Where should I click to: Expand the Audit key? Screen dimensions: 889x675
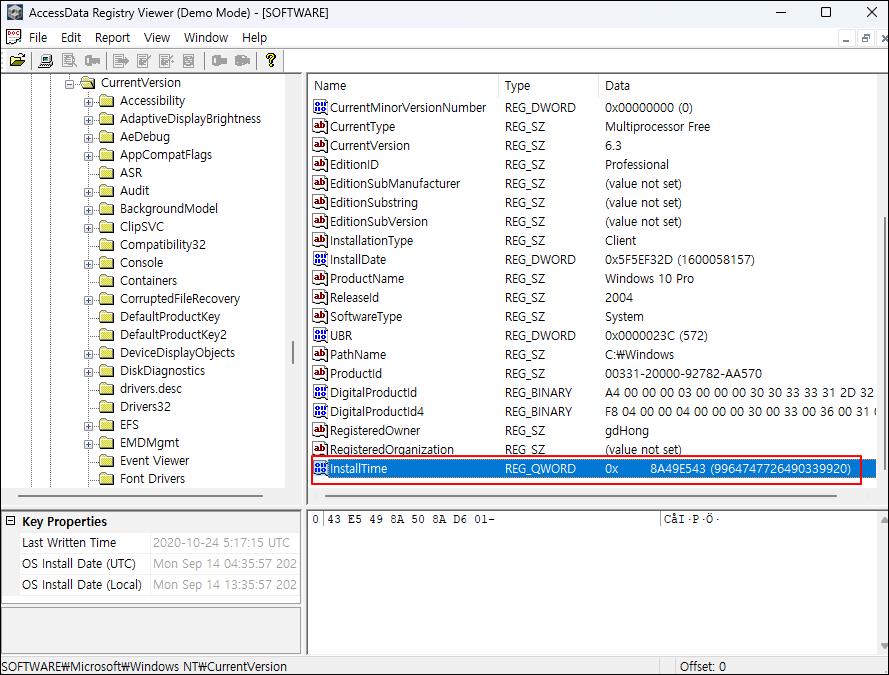point(88,192)
